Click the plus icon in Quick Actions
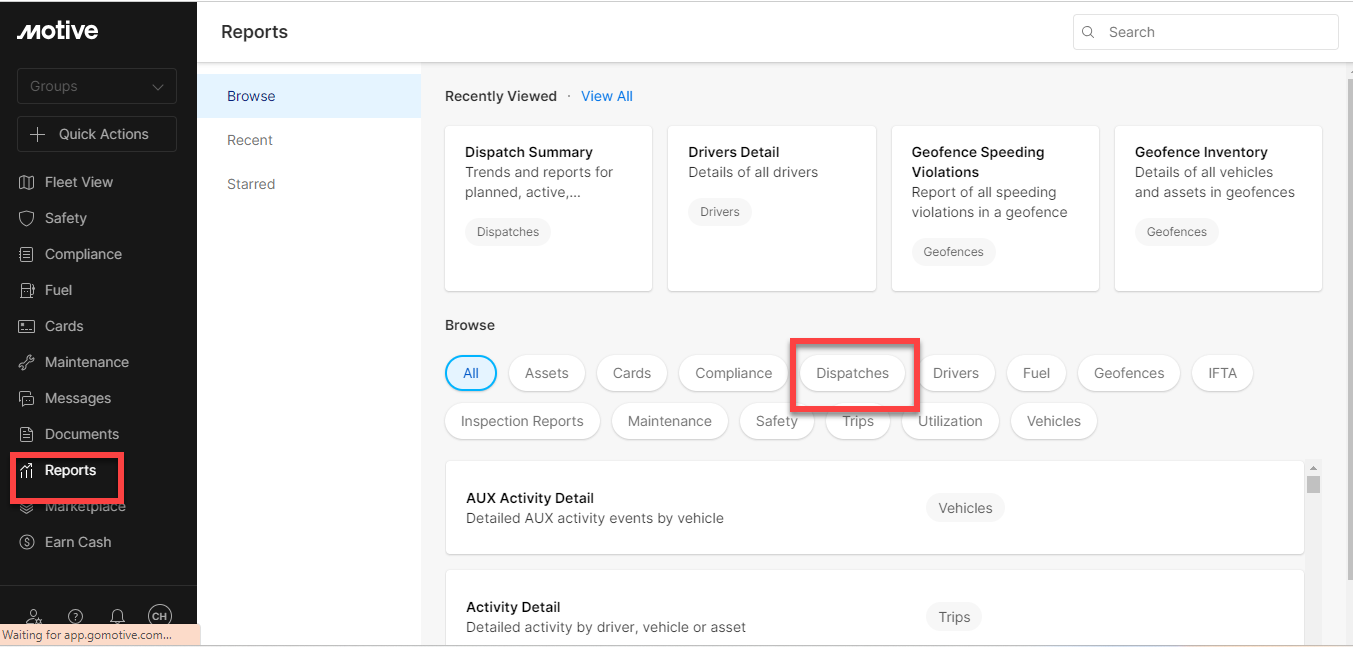This screenshot has height=647, width=1353. 38,134
